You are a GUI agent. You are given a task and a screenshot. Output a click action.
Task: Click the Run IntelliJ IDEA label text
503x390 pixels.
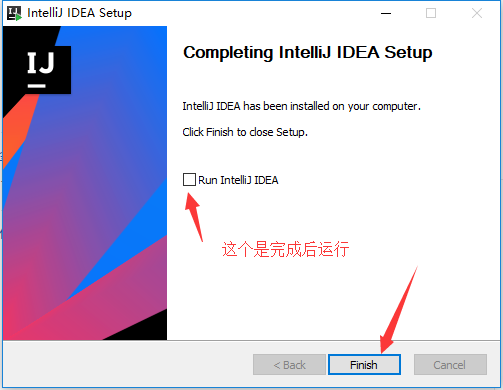click(238, 180)
